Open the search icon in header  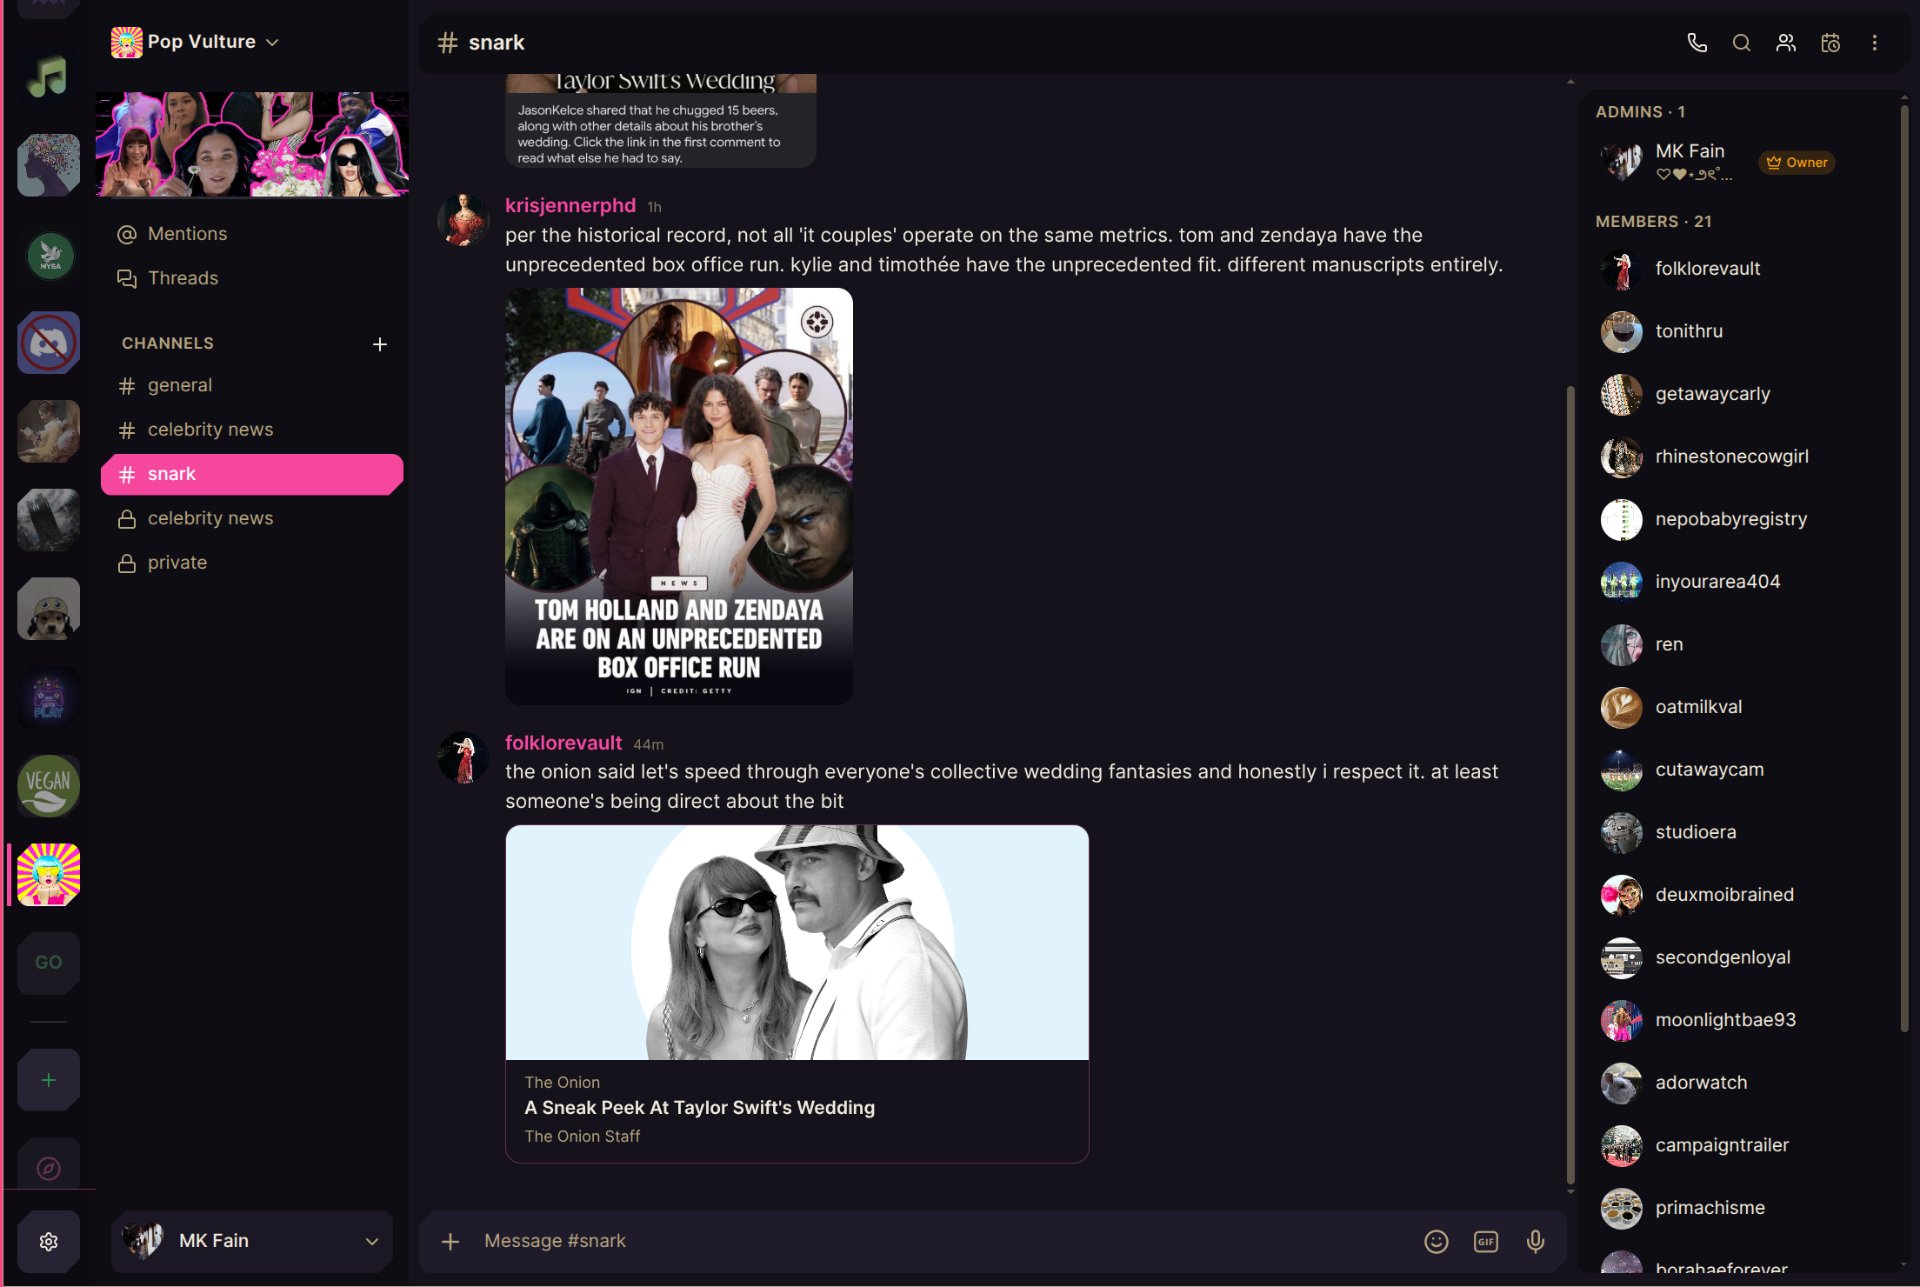[x=1741, y=42]
